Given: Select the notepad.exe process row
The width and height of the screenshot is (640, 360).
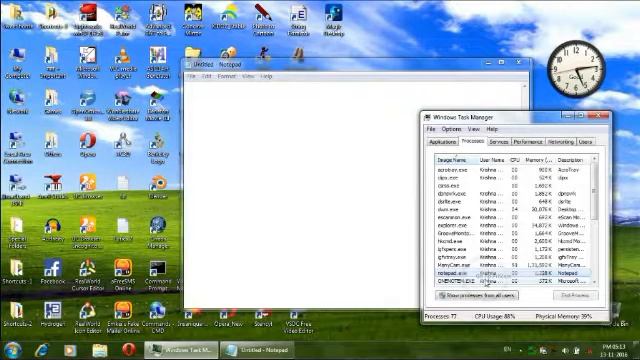Looking at the screenshot, I should pyautogui.click(x=513, y=273).
